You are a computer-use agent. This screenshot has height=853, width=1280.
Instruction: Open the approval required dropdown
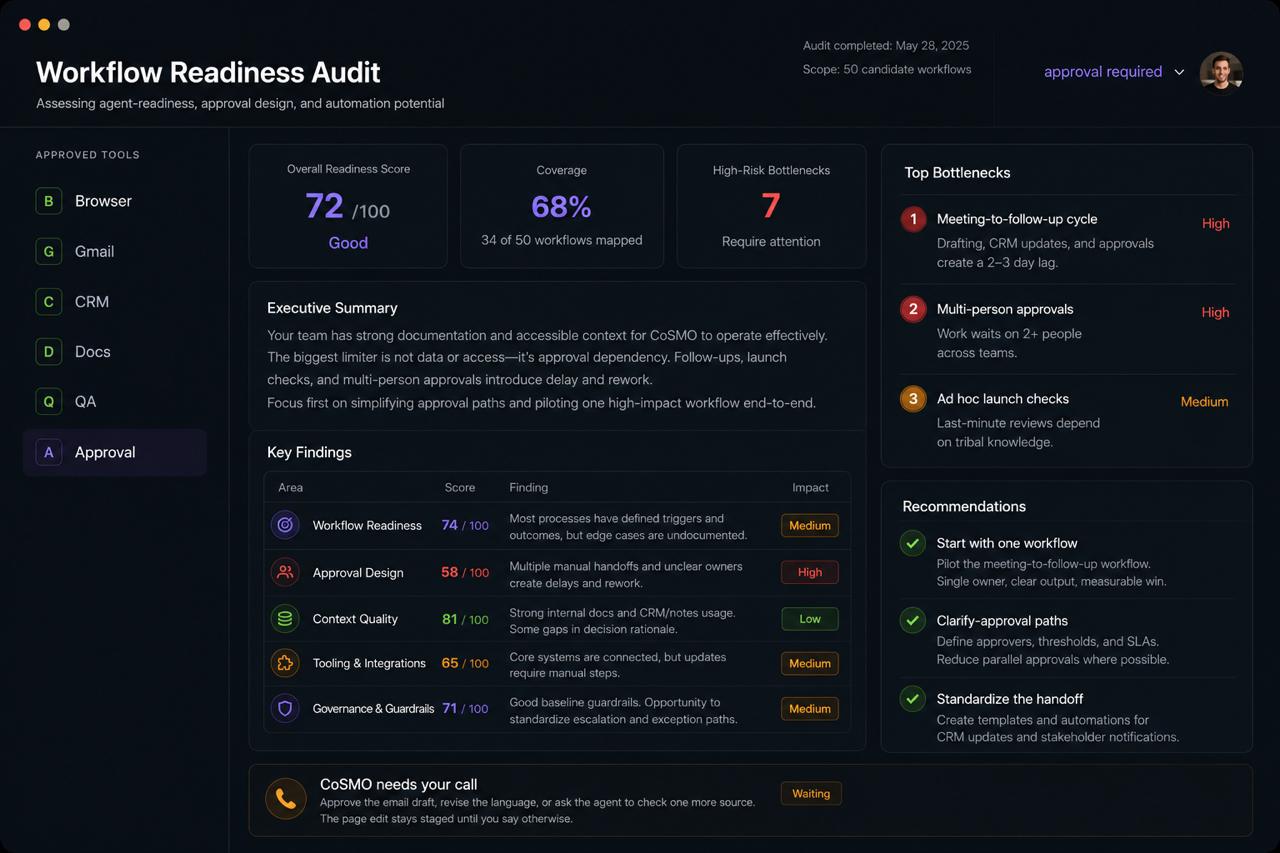tap(1114, 72)
